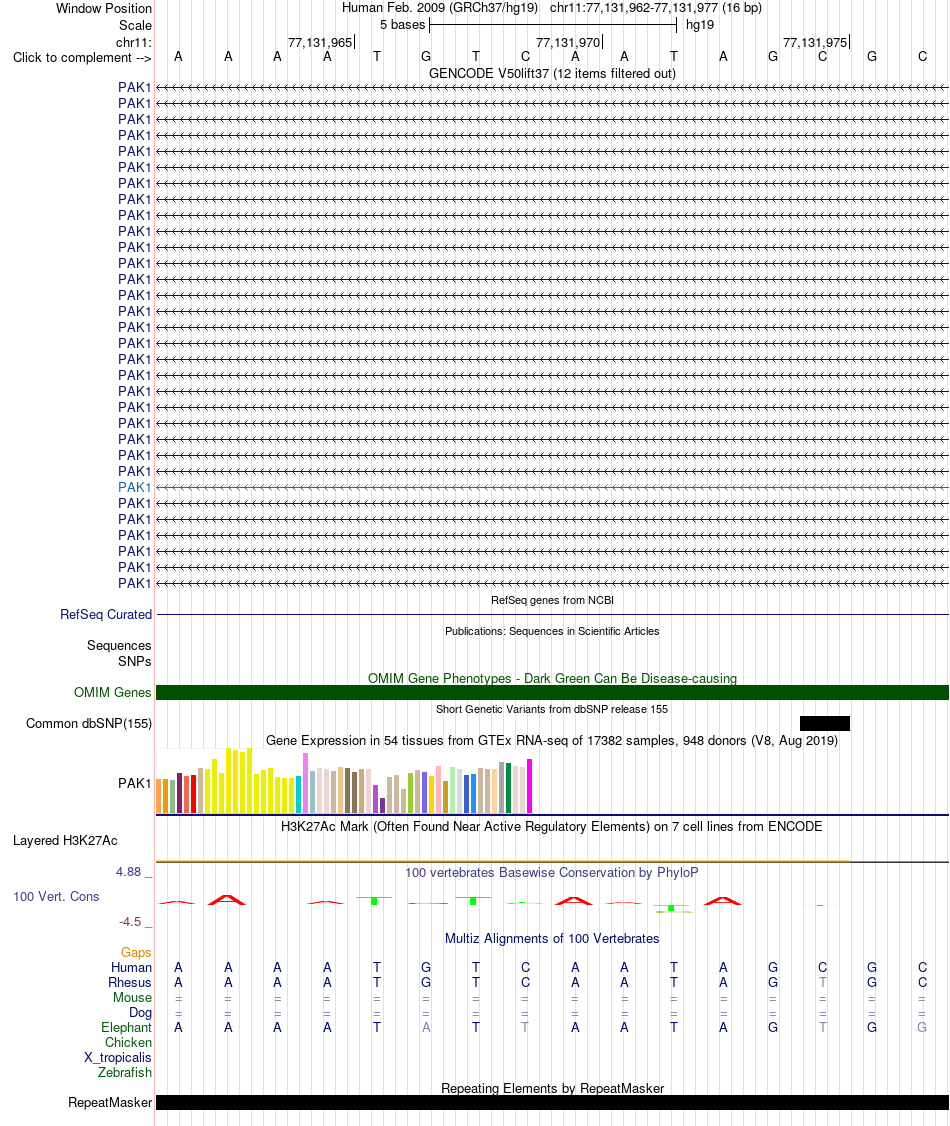The width and height of the screenshot is (950, 1126).
Task: Click the Elephant alignment row label
Action: tap(126, 1028)
